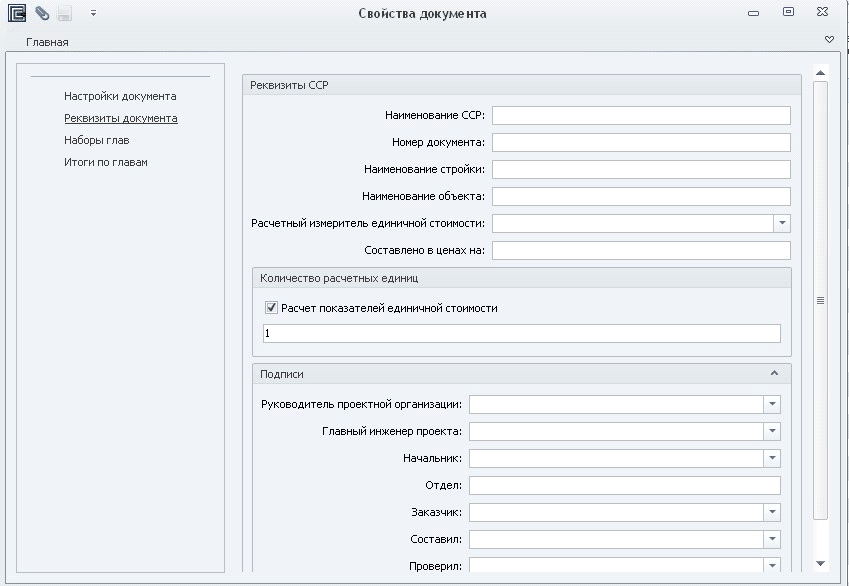Viewport: 849px width, 586px height.
Task: Open the quick access toolbar customize arrow
Action: coord(93,13)
